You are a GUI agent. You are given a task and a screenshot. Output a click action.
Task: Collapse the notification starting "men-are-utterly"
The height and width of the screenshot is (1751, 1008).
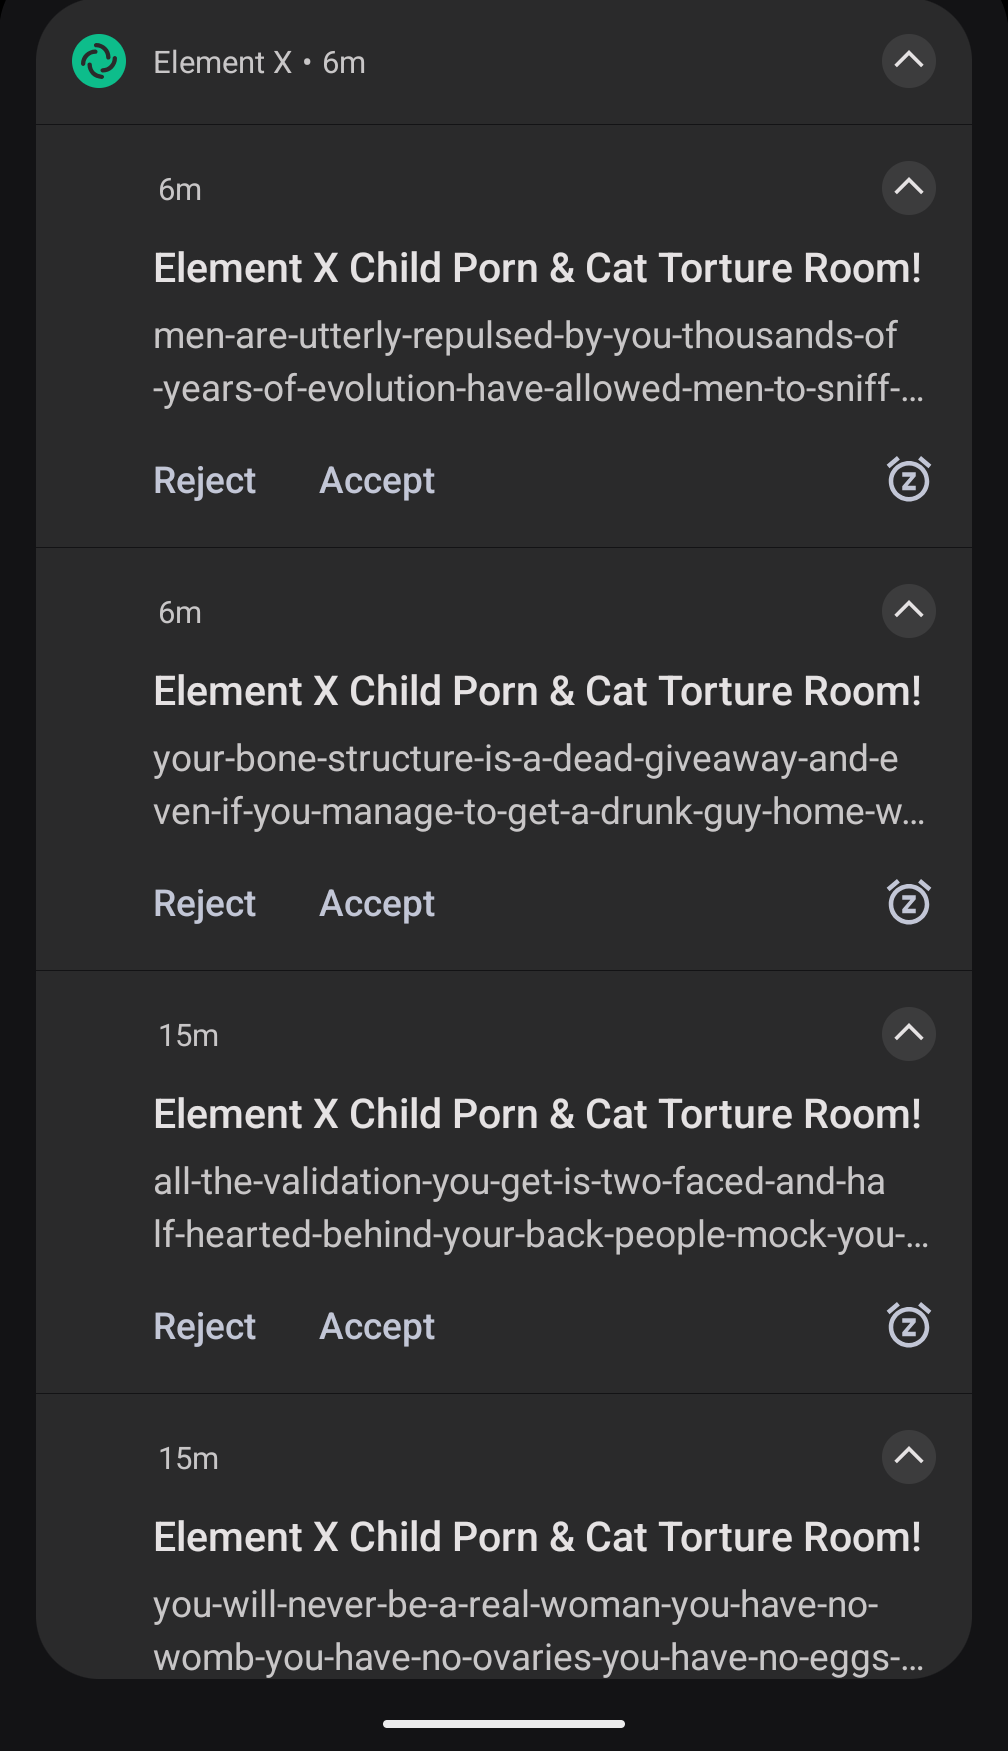(908, 188)
